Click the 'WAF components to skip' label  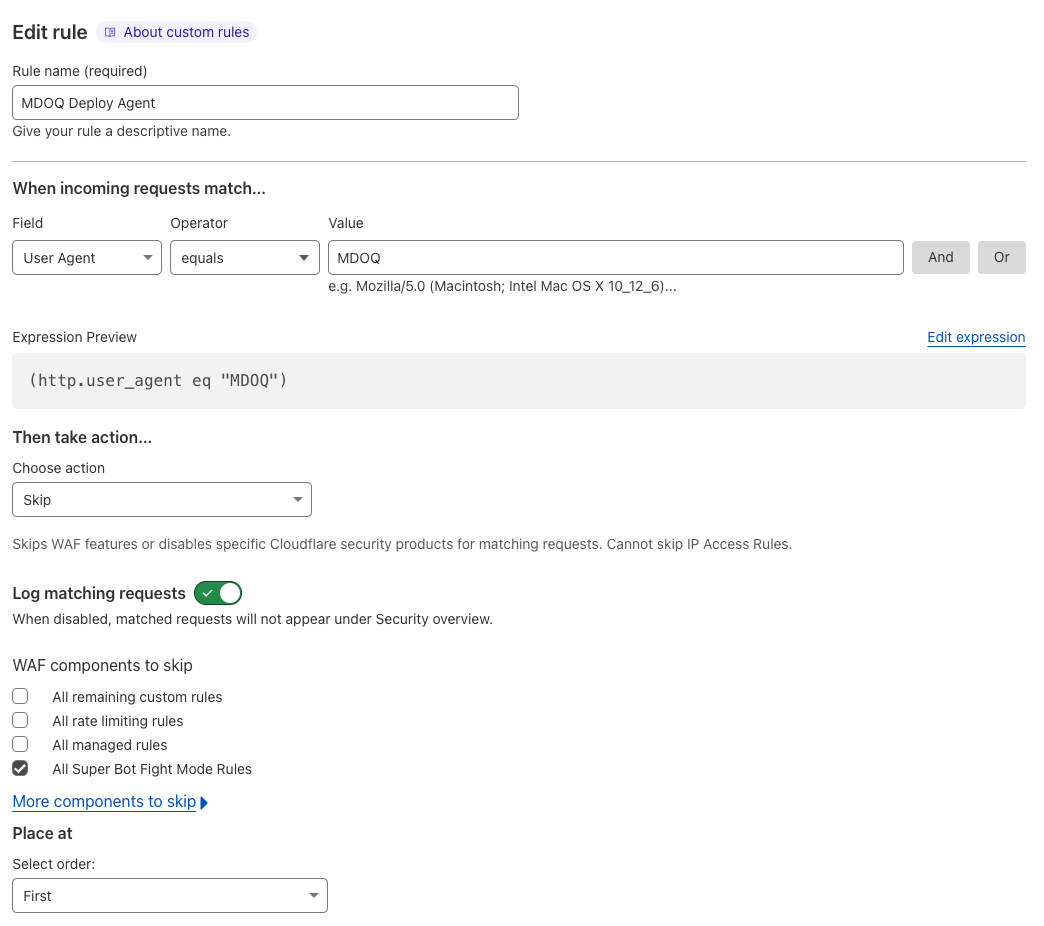coord(103,665)
